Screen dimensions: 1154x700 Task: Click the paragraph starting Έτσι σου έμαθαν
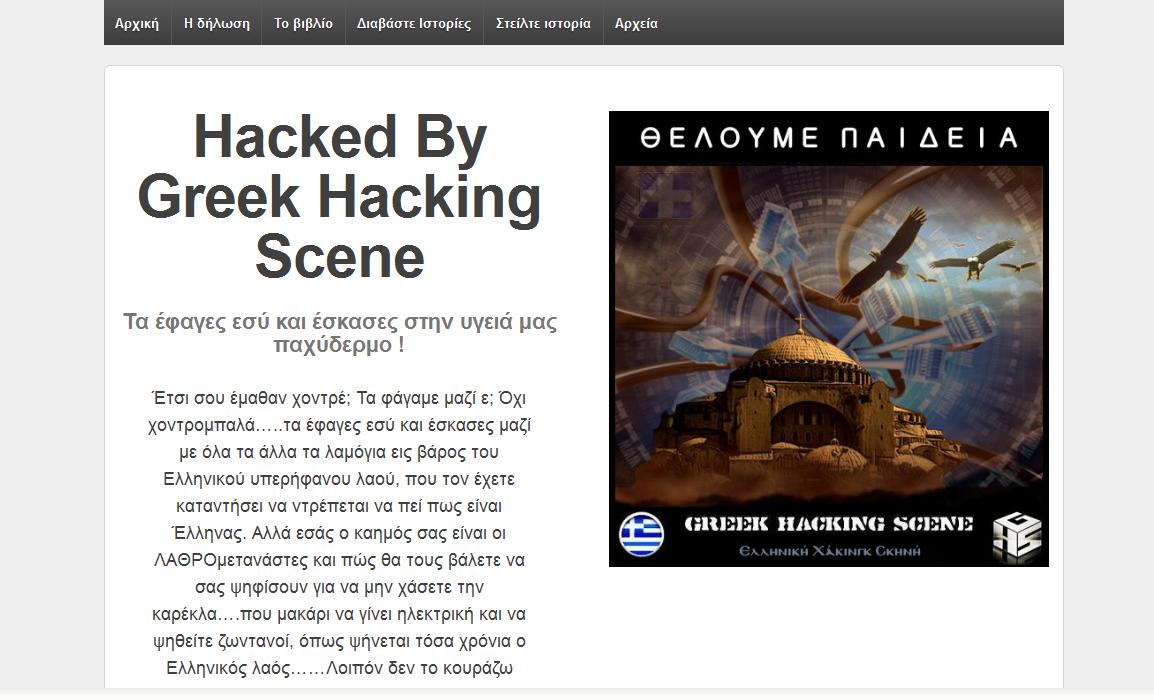coord(339,533)
